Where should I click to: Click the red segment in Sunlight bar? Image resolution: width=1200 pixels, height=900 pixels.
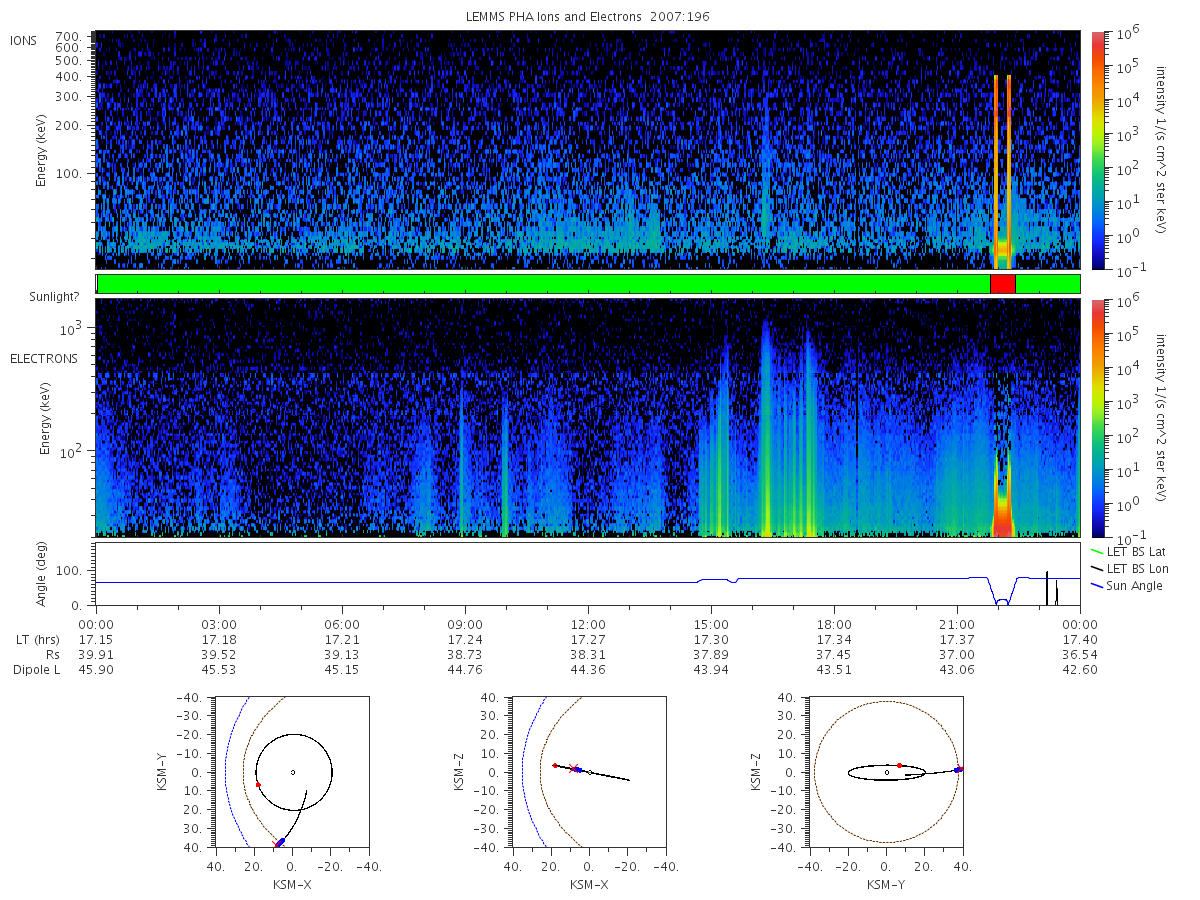click(x=1003, y=284)
